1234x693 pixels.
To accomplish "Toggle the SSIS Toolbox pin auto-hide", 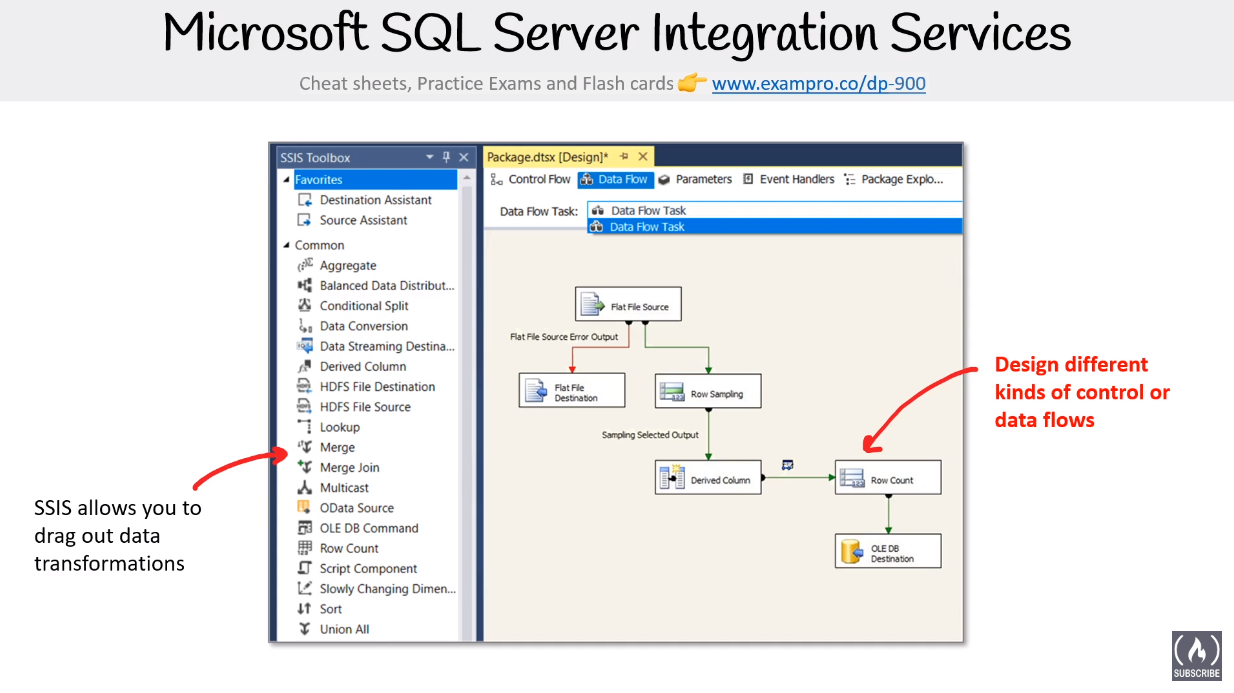I will [x=447, y=157].
